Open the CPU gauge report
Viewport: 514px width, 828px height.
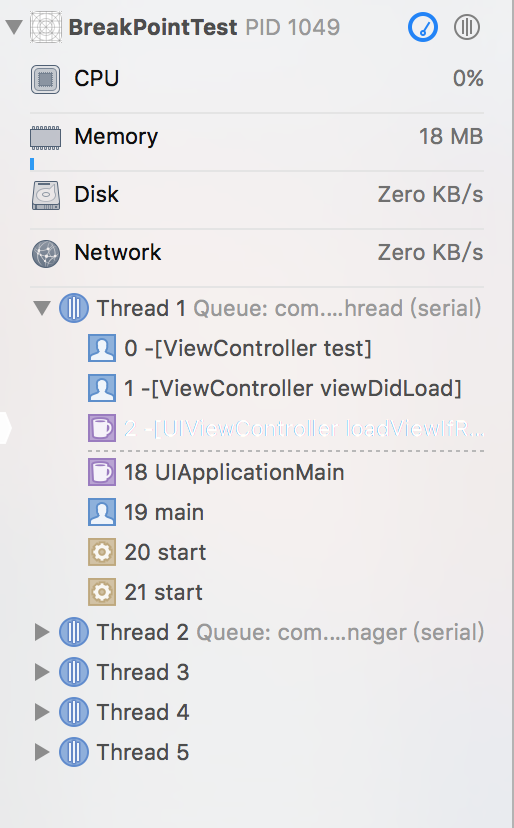(257, 79)
